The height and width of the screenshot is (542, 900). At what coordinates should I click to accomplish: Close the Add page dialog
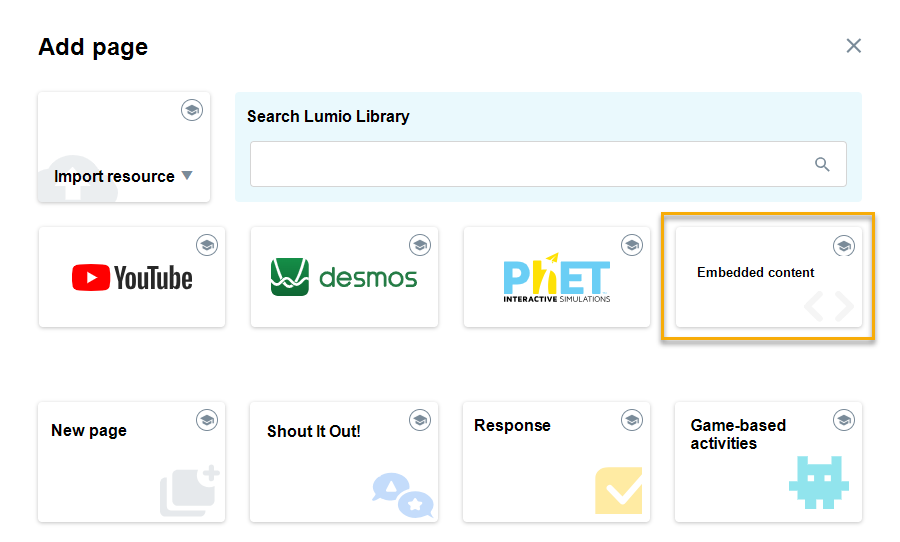[x=854, y=46]
